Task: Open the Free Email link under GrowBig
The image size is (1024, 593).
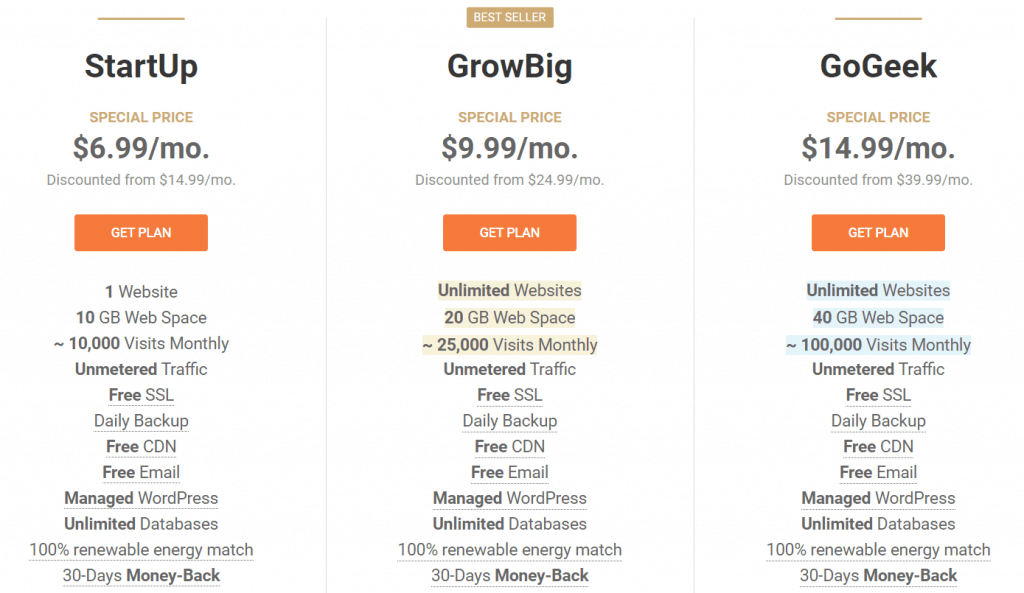Action: 509,472
